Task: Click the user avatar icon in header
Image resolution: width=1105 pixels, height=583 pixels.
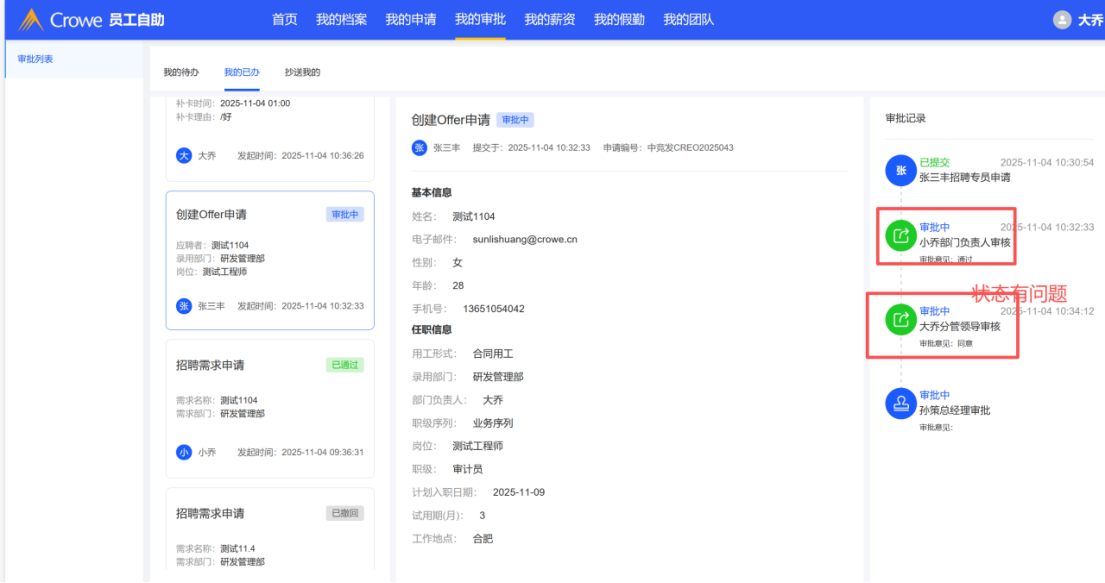Action: click(x=1062, y=20)
